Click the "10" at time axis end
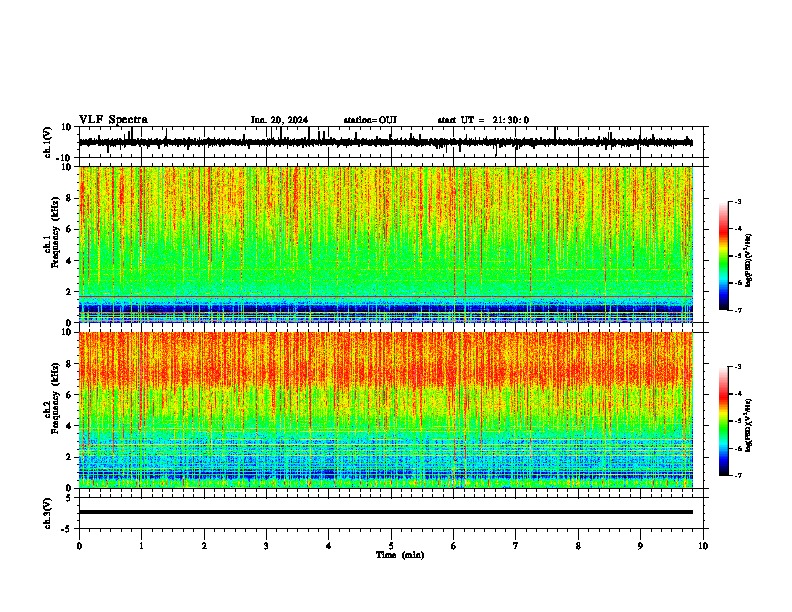Viewport: 792px width, 612px height. (x=703, y=546)
